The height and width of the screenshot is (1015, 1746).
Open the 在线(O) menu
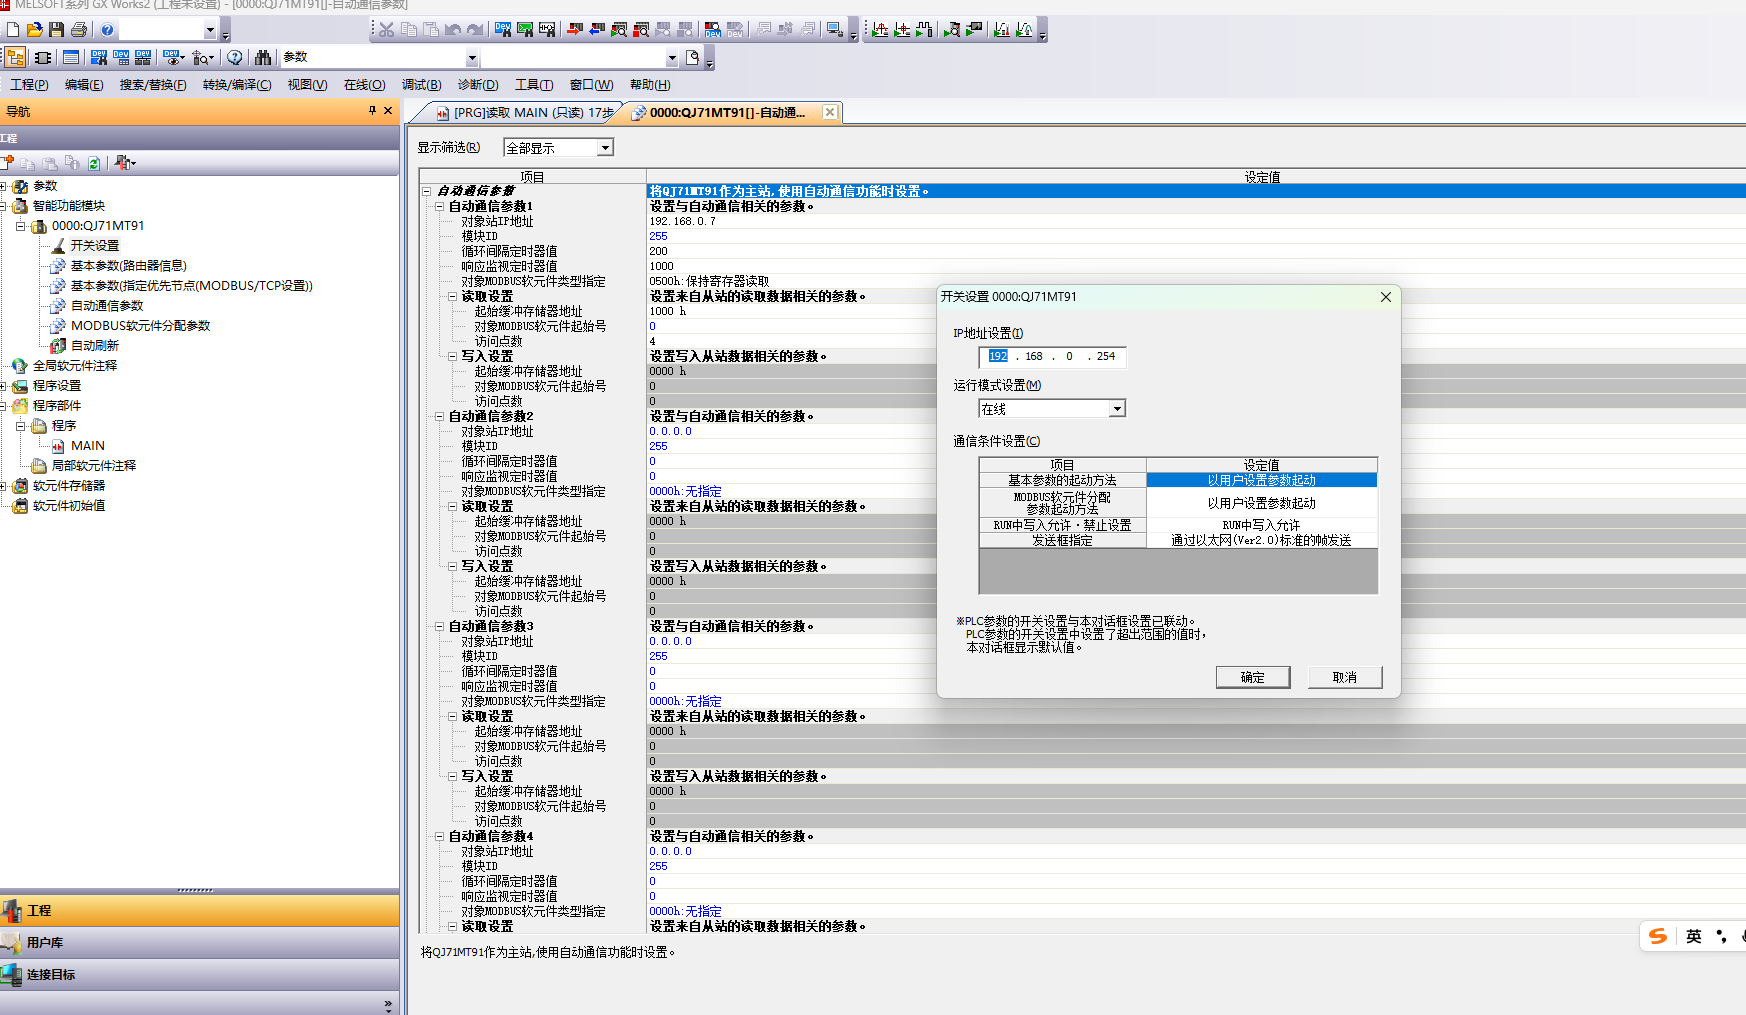tap(364, 85)
